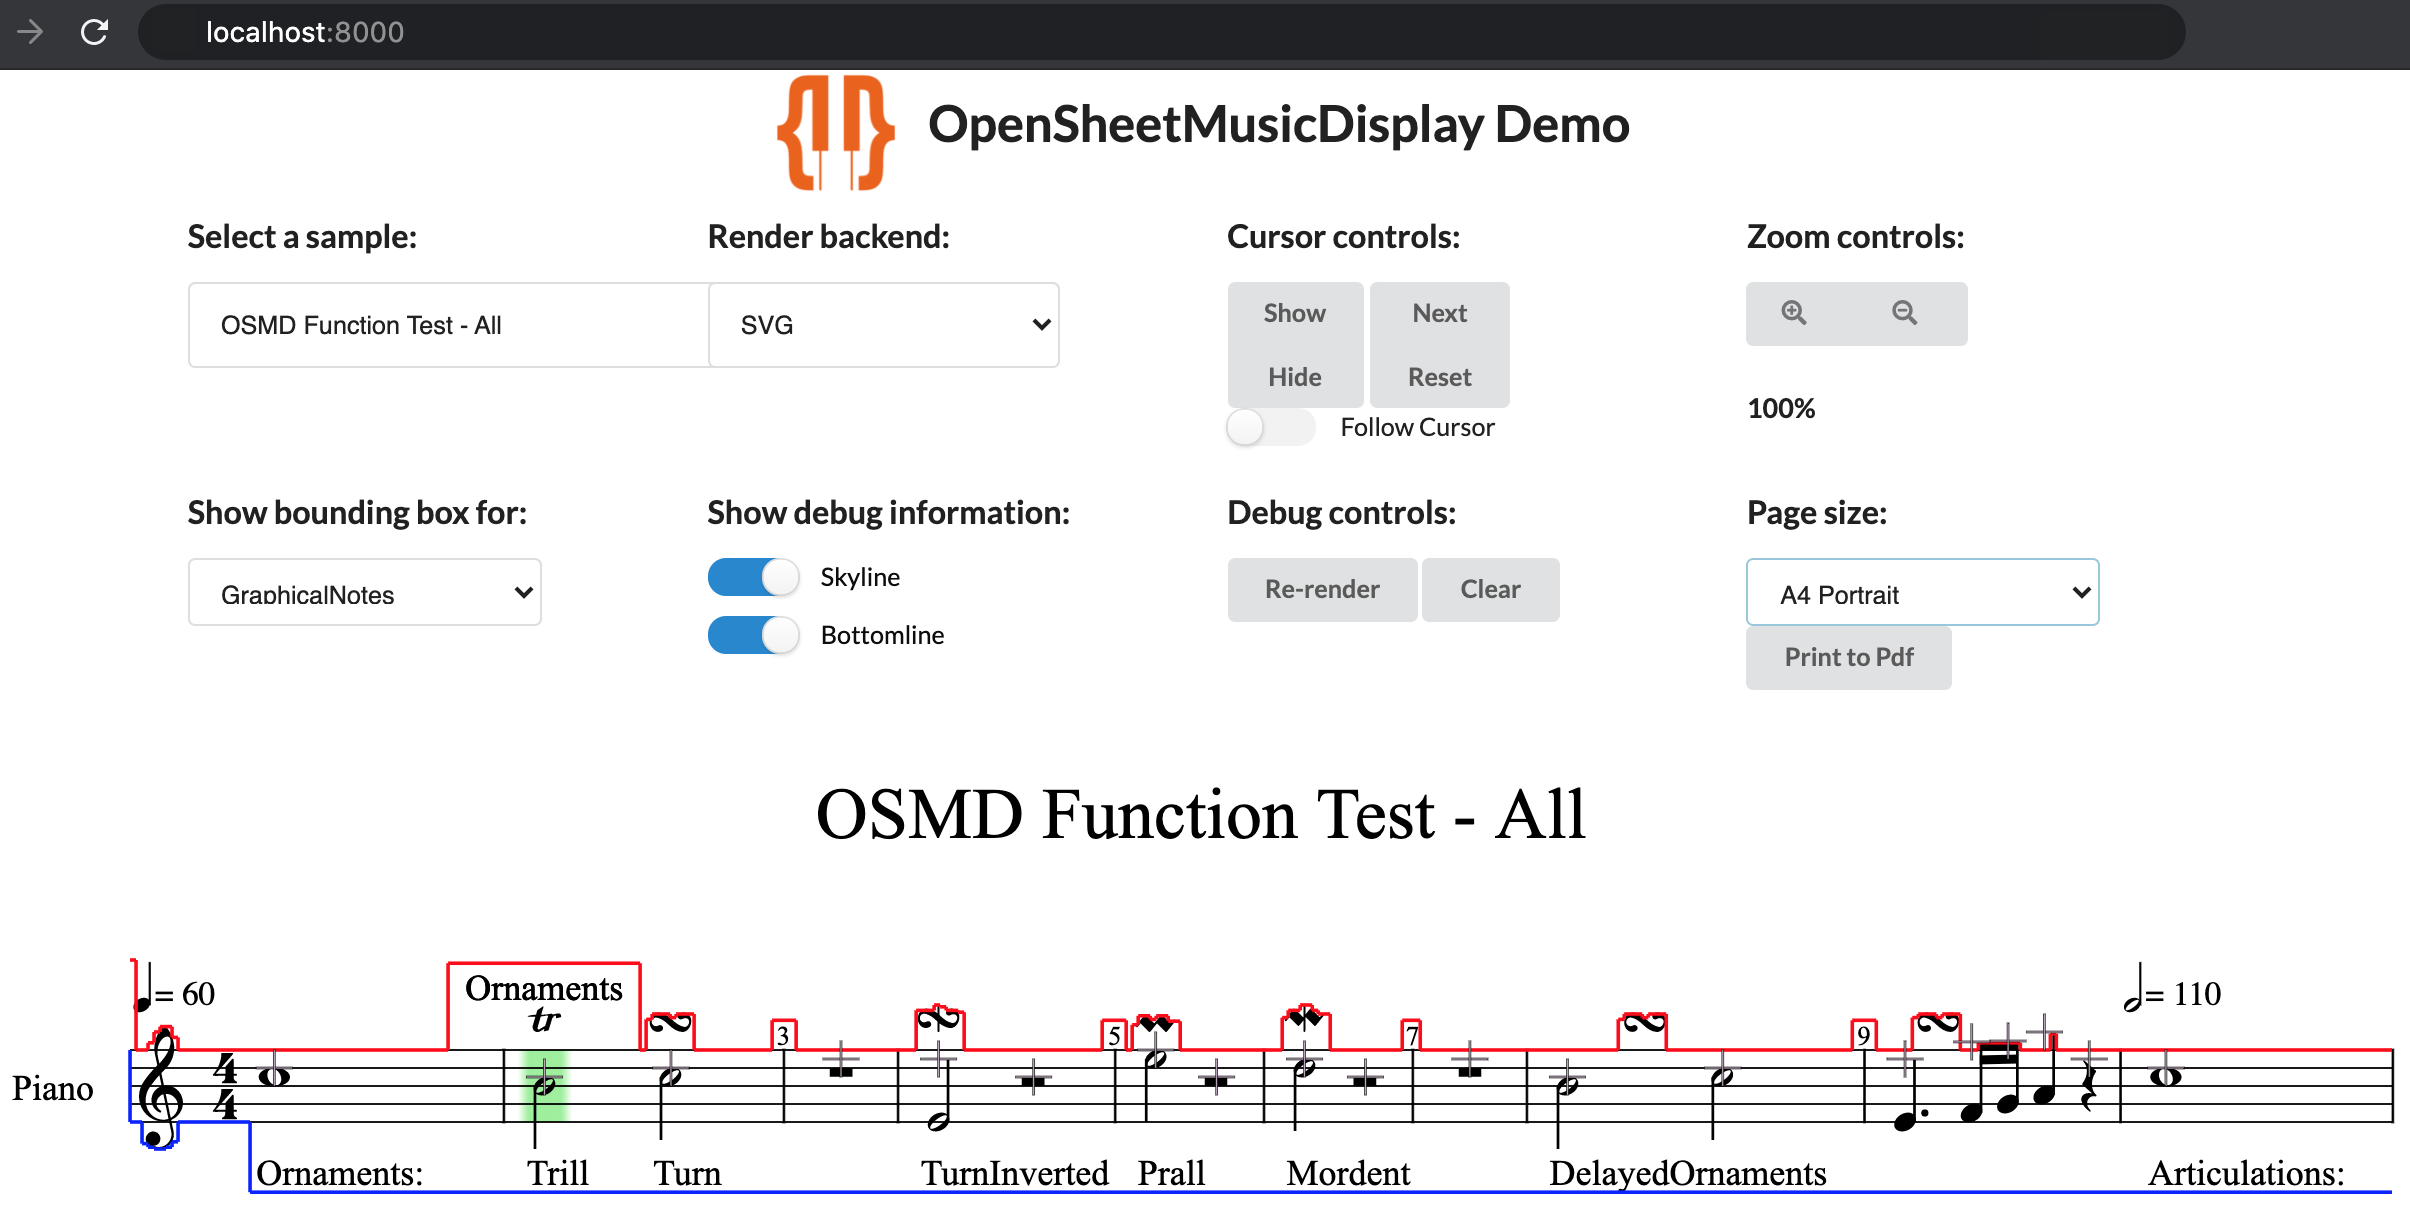The image size is (2410, 1210).
Task: Click the Trill lyric label
Action: (x=558, y=1173)
